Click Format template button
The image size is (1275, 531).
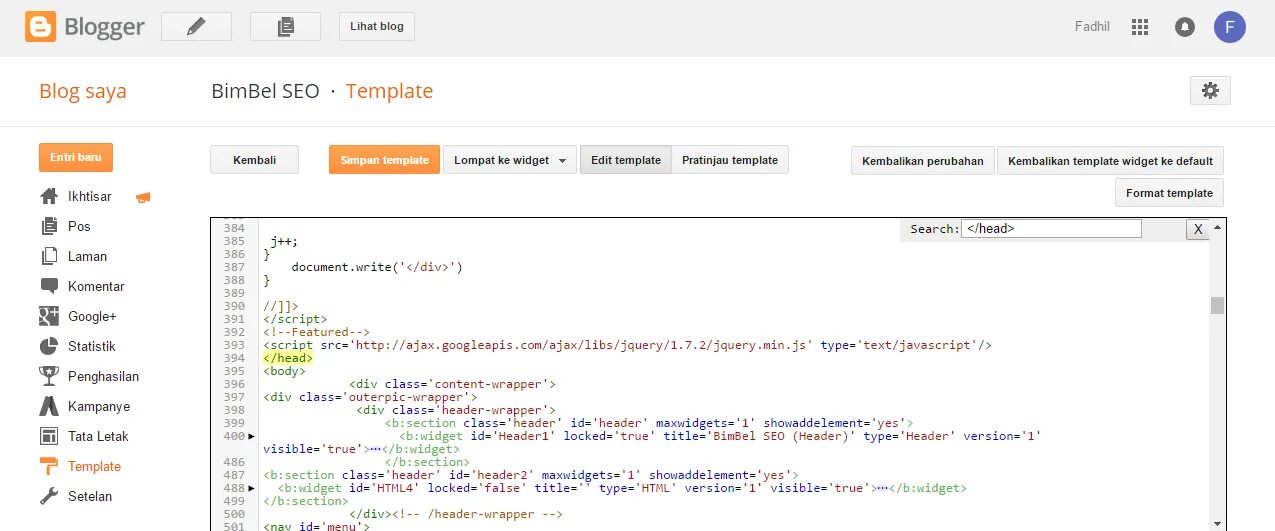(x=1169, y=193)
